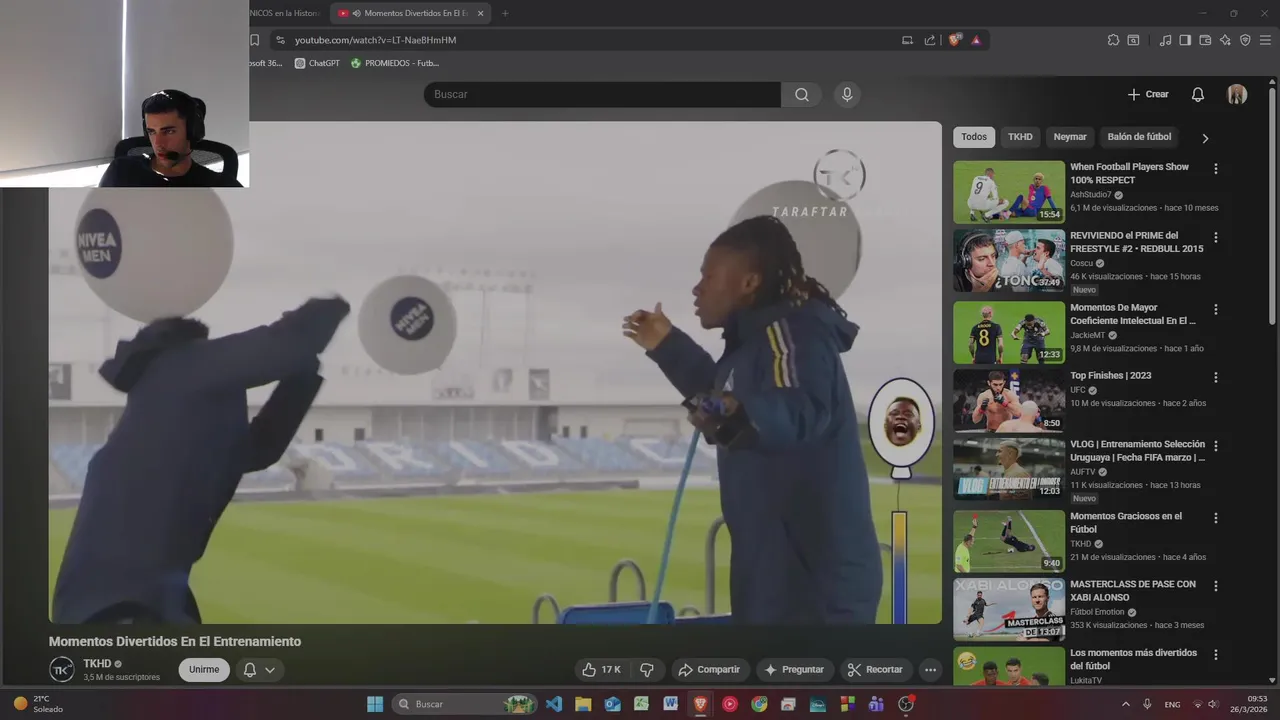This screenshot has height=720, width=1280.
Task: Open Visual Studio Code from taskbar
Action: point(554,704)
